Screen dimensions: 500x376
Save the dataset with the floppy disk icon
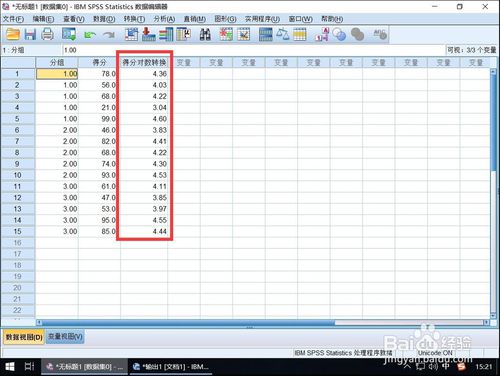30,34
